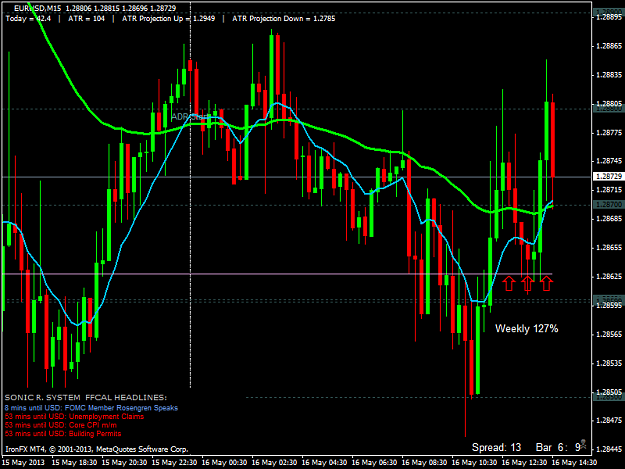The width and height of the screenshot is (625, 469).
Task: Click the '15 May 2013' time axis label
Action: click(x=23, y=462)
